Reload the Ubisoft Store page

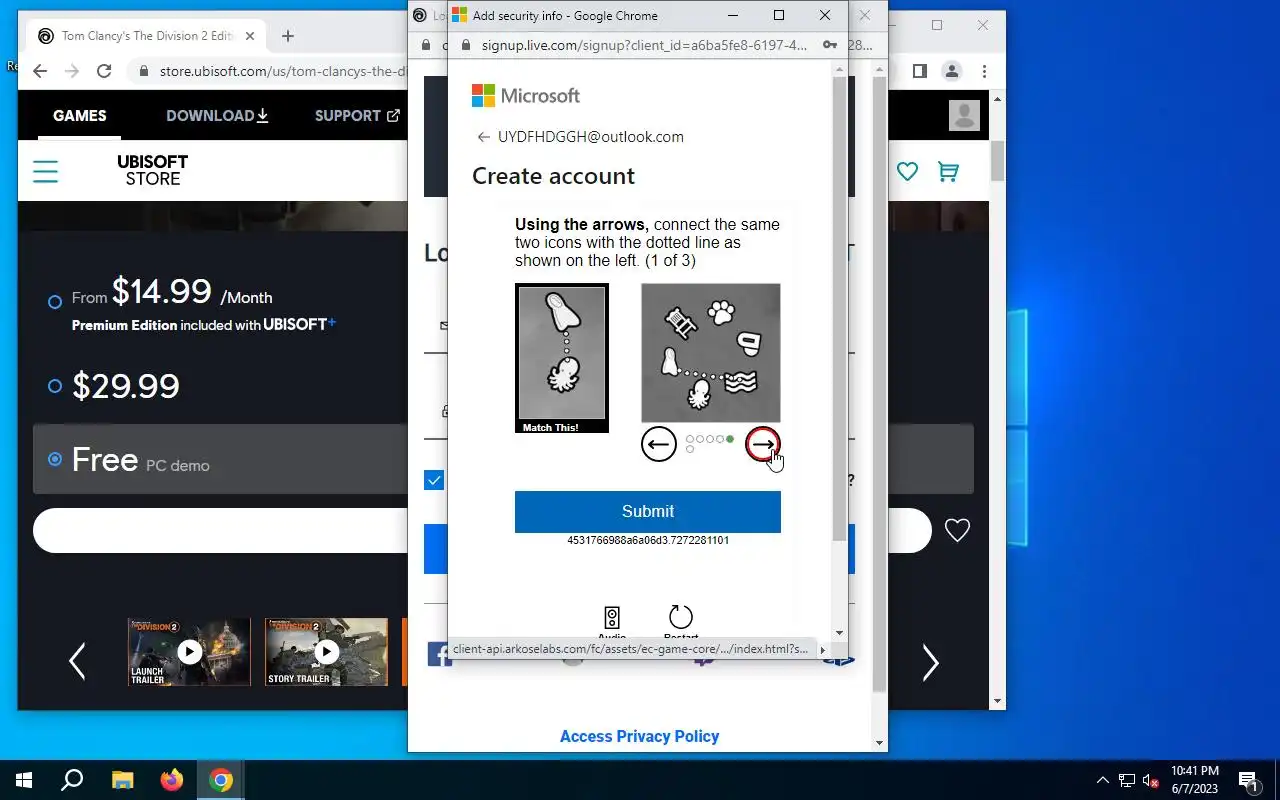(x=104, y=71)
